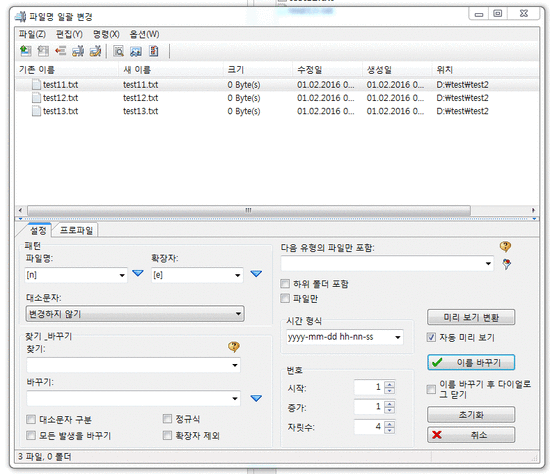
Task: Click the help icon in the find-replace section
Action: [x=234, y=347]
